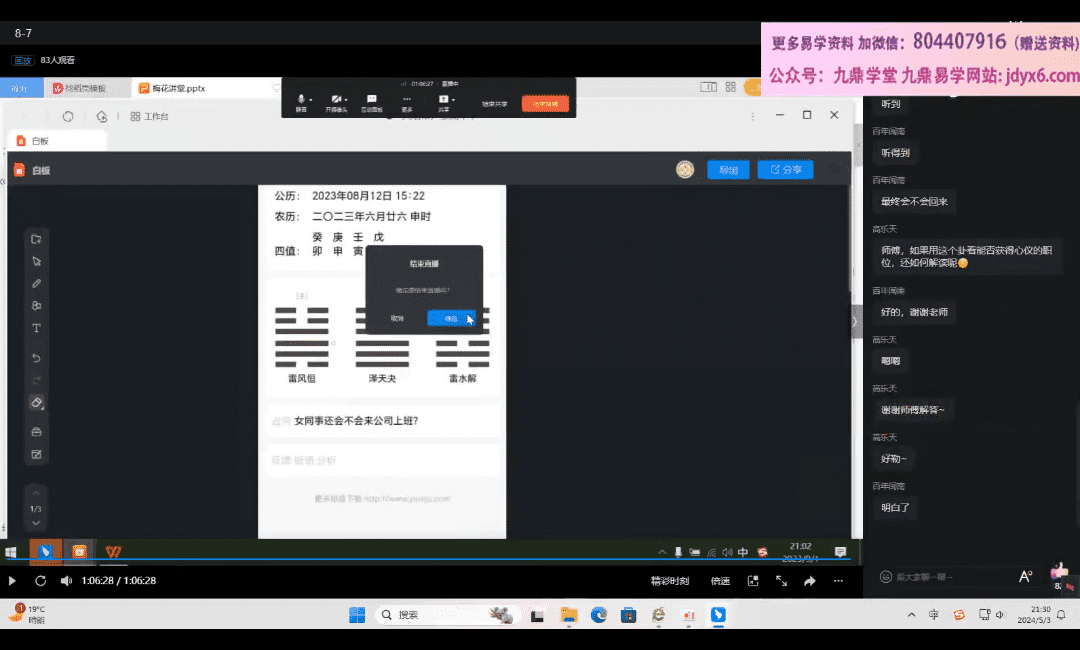The width and height of the screenshot is (1080, 650).
Task: Select the Pen tool in whiteboard toolbar
Action: pyautogui.click(x=37, y=283)
